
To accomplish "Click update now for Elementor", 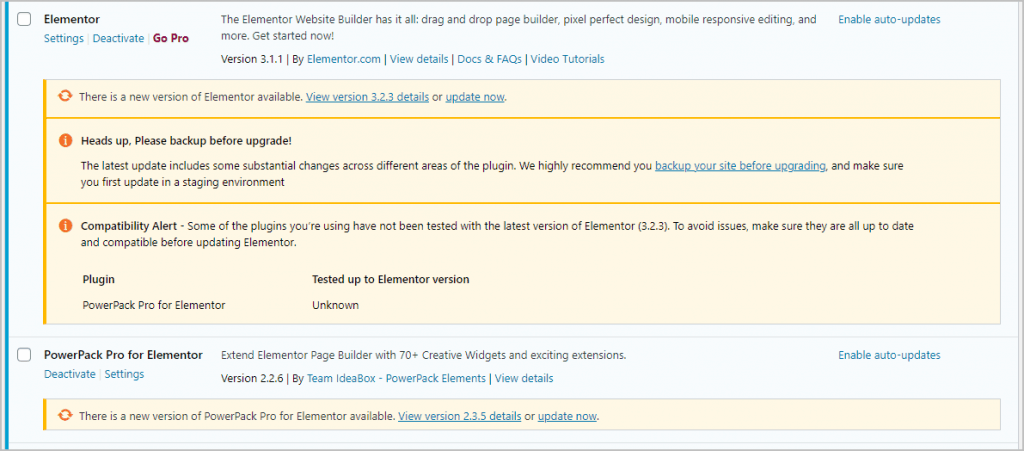I will (475, 97).
